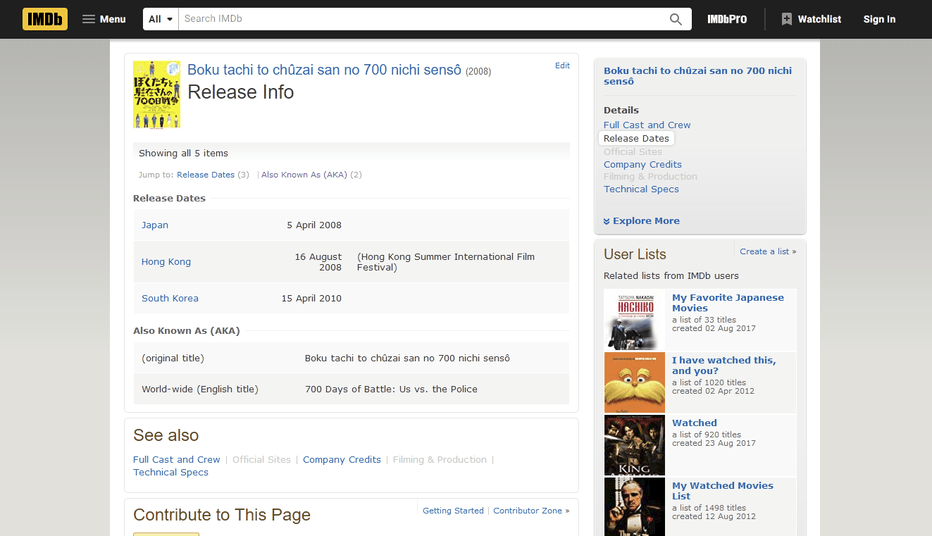Open sidebar Company Credits
This screenshot has width=932, height=536.
coord(643,165)
